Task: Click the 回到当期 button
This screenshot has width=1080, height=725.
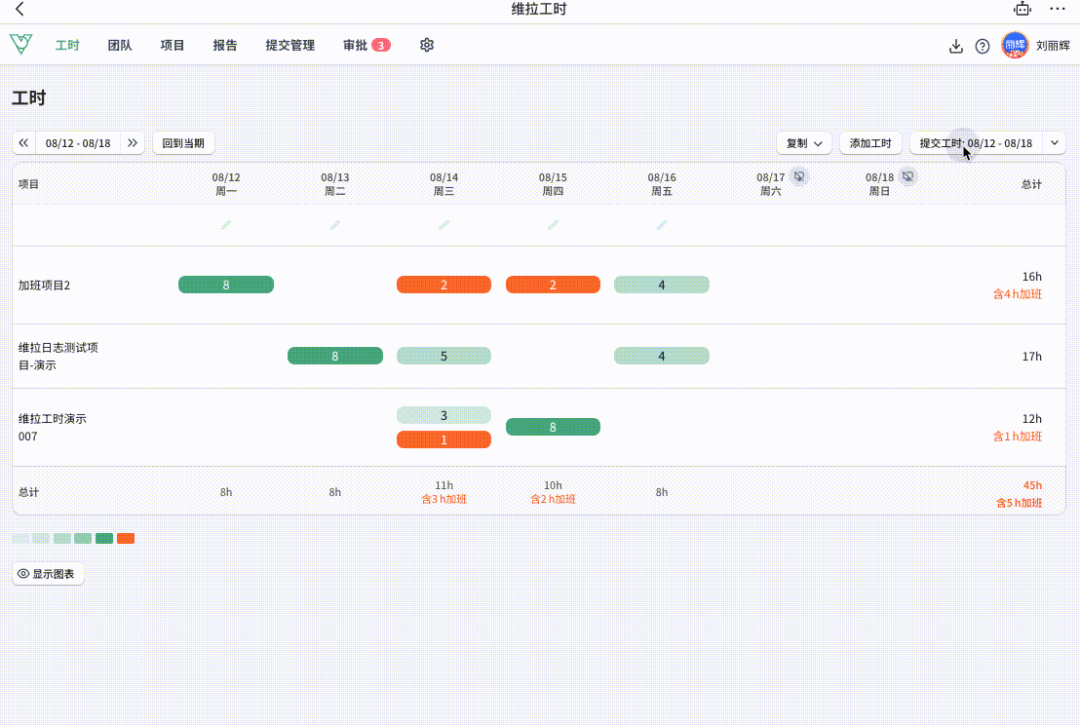Action: [183, 143]
